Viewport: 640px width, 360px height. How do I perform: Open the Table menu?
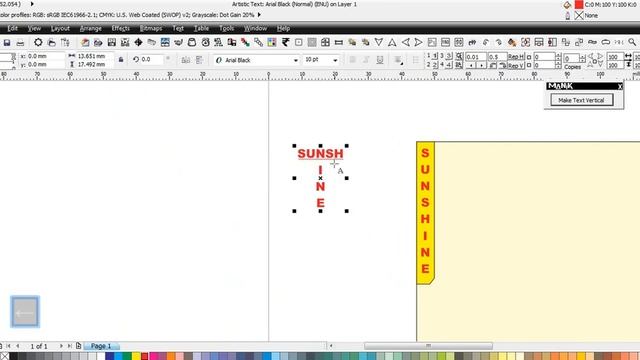[x=201, y=28]
